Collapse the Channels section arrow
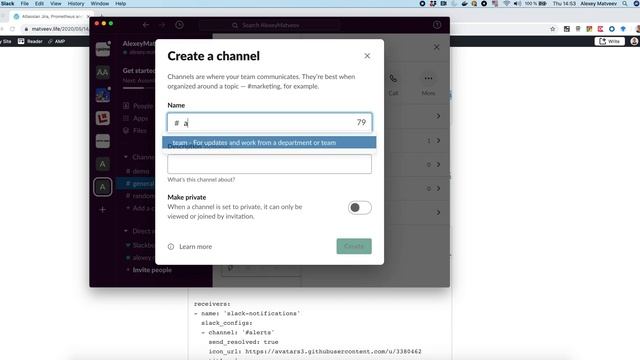Screen dimensions: 640x360 126,157
